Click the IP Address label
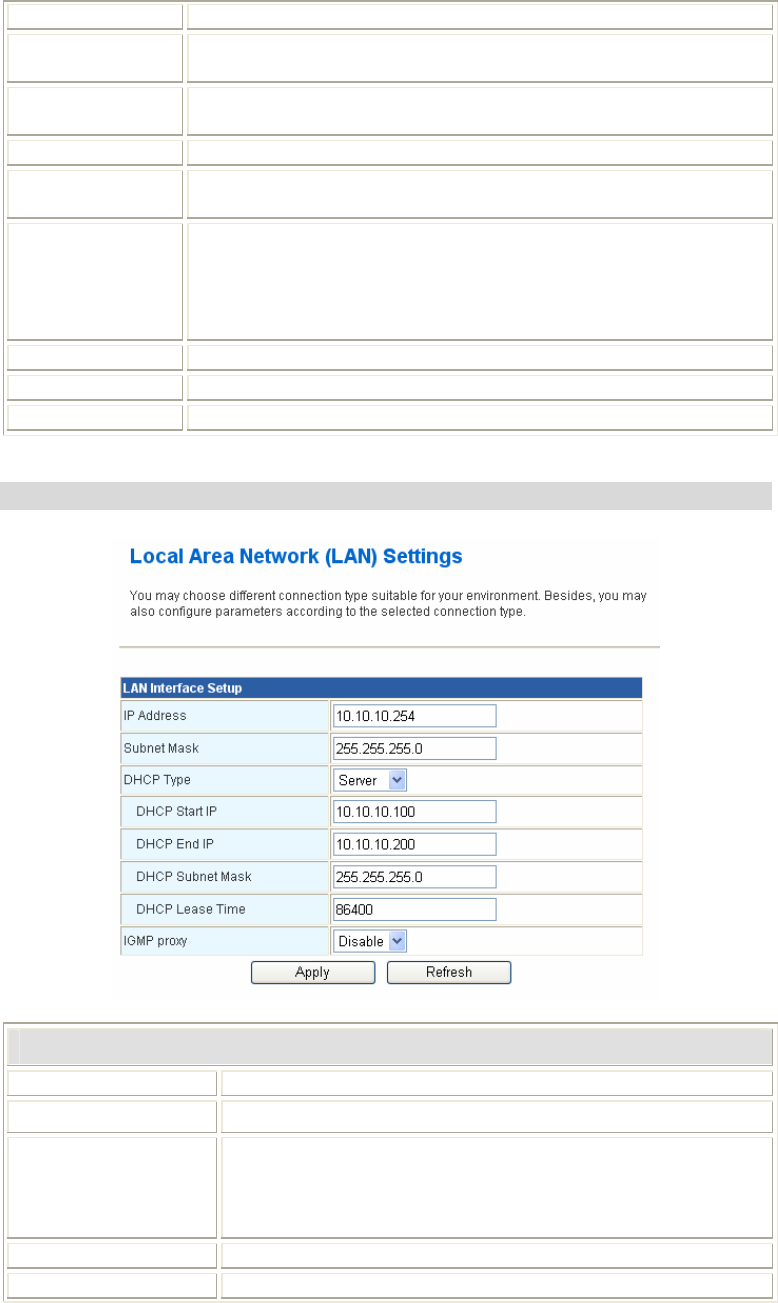This screenshot has height=1303, width=778. pos(155,716)
